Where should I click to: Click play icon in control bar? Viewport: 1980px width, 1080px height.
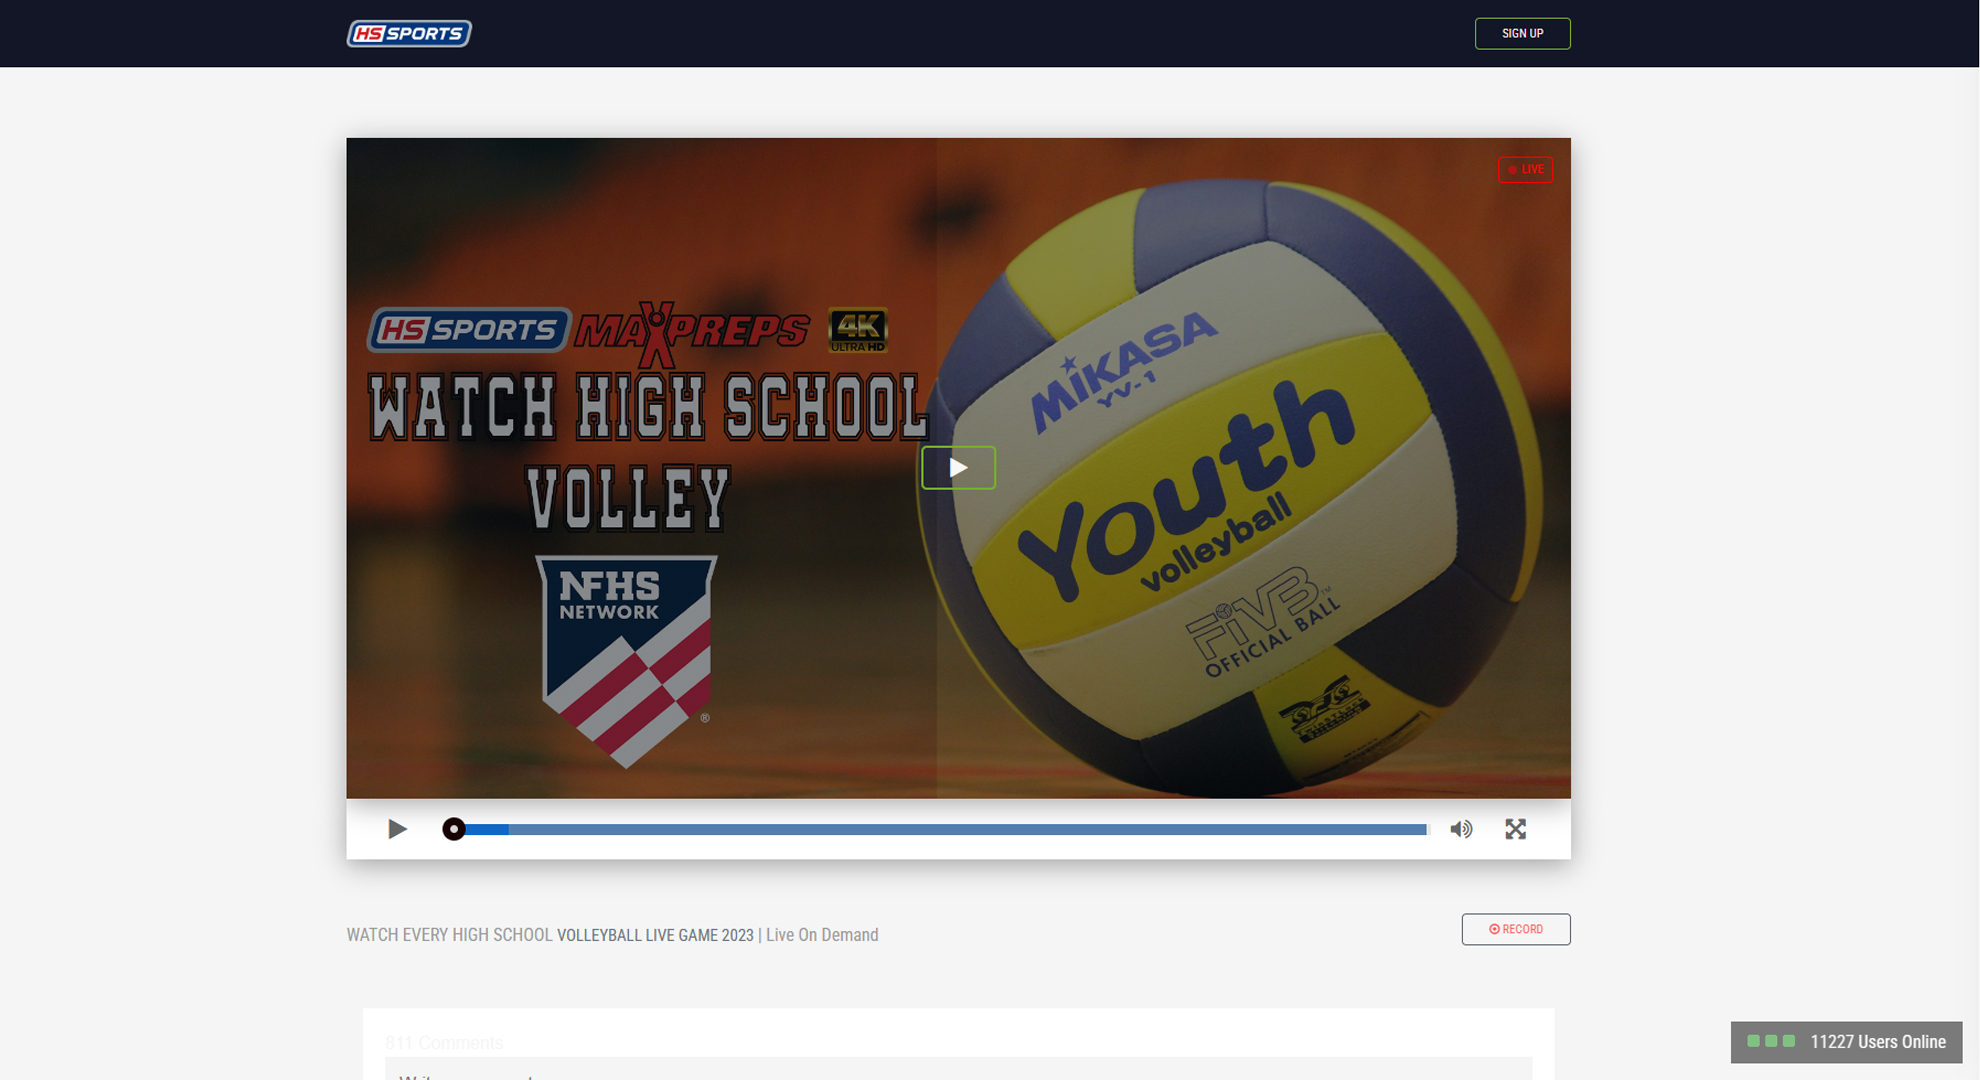(397, 829)
